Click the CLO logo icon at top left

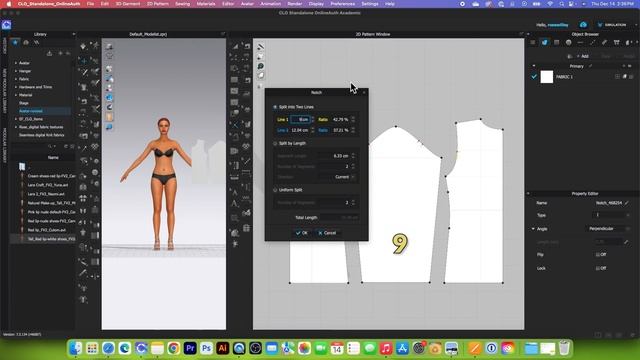click(x=6, y=25)
